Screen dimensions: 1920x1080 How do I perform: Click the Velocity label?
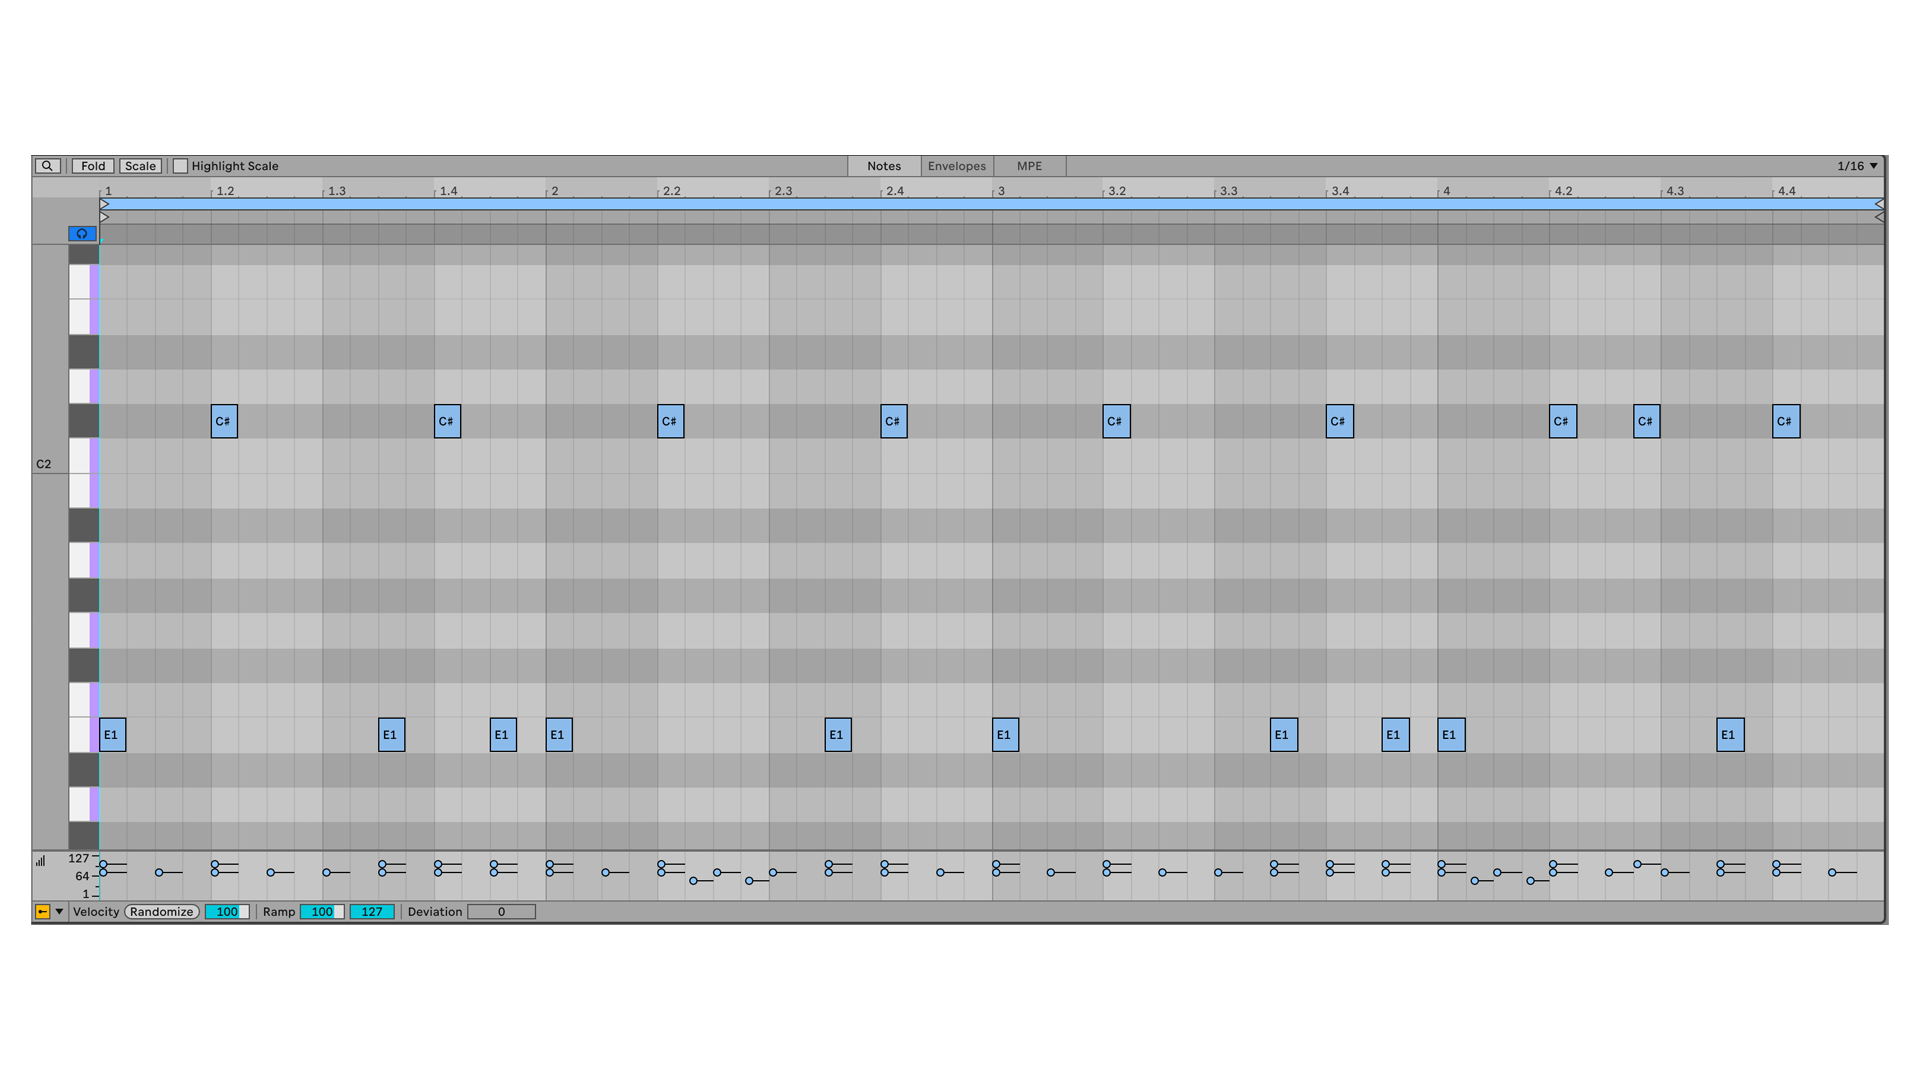(x=96, y=912)
